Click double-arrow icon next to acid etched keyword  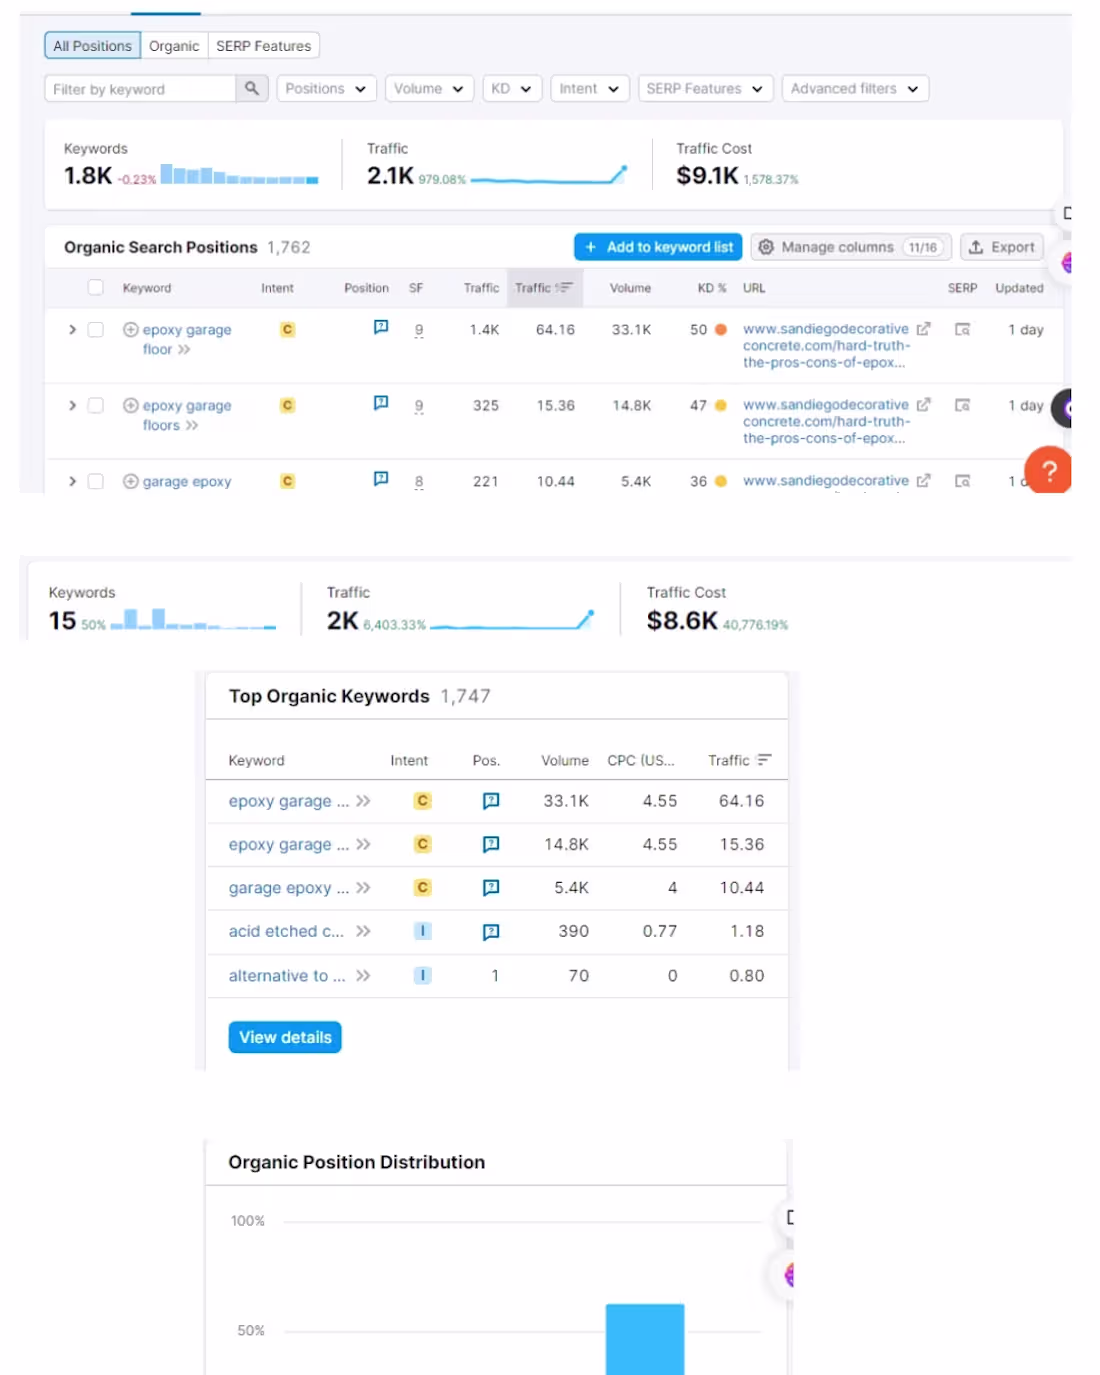pyautogui.click(x=363, y=931)
